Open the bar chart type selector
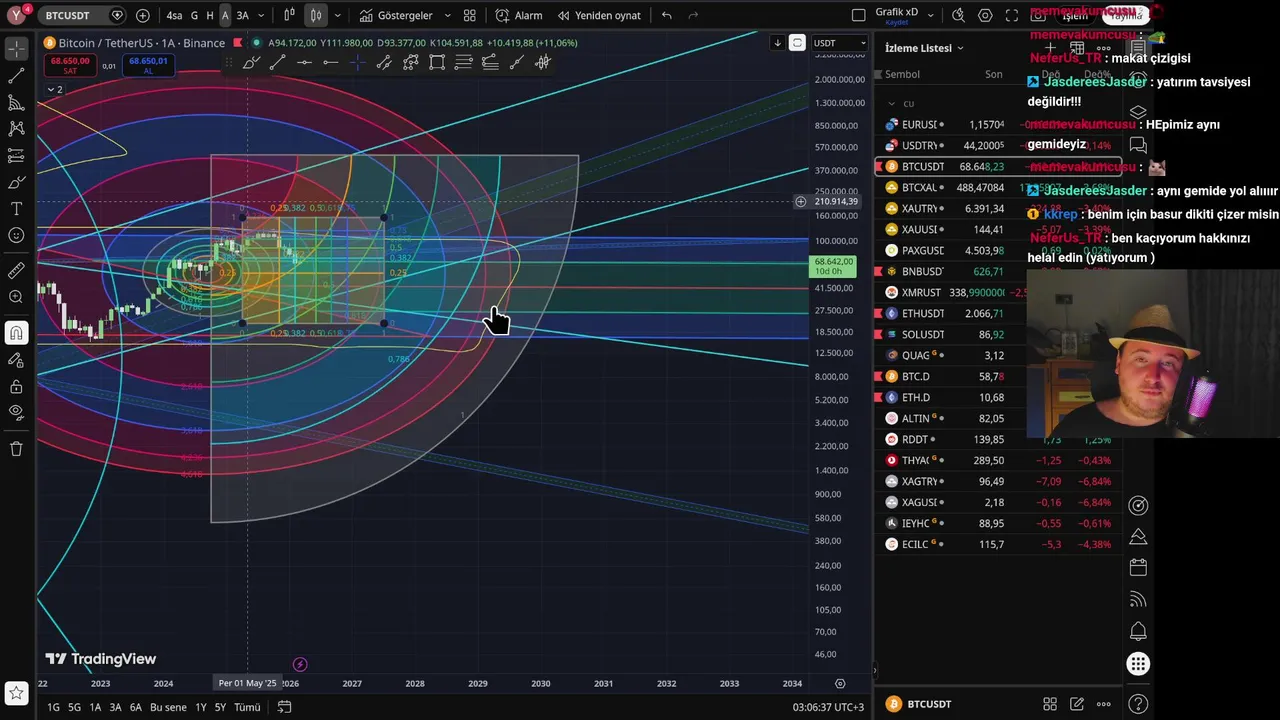 290,15
